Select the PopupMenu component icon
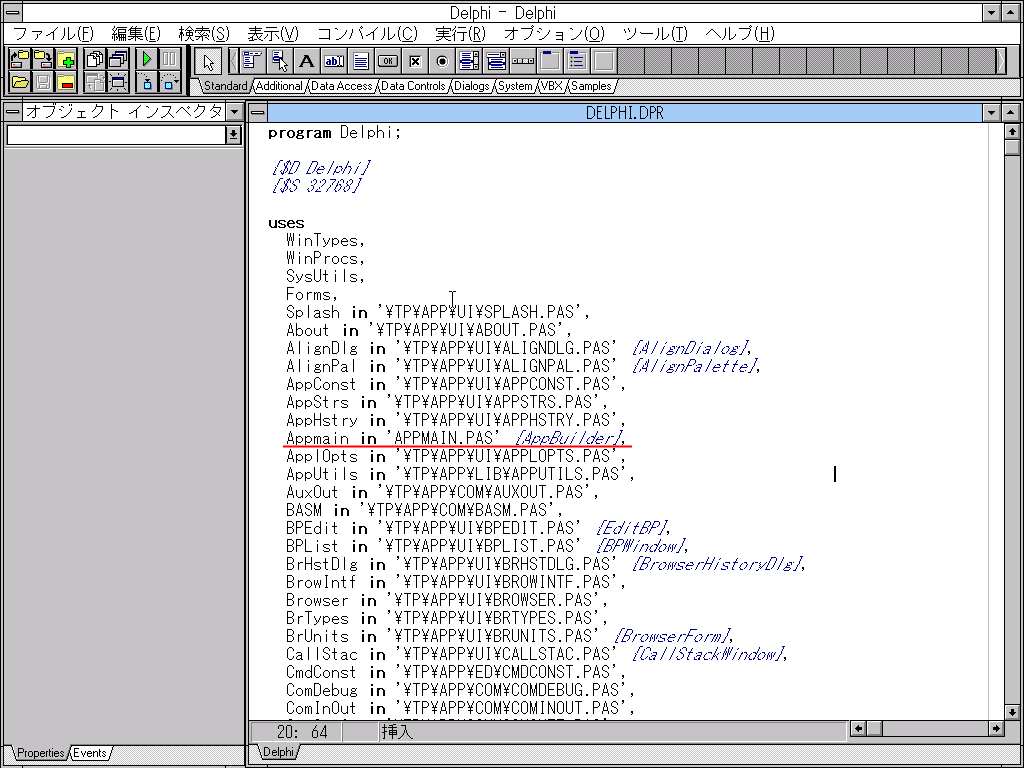The height and width of the screenshot is (768, 1024). tap(280, 61)
